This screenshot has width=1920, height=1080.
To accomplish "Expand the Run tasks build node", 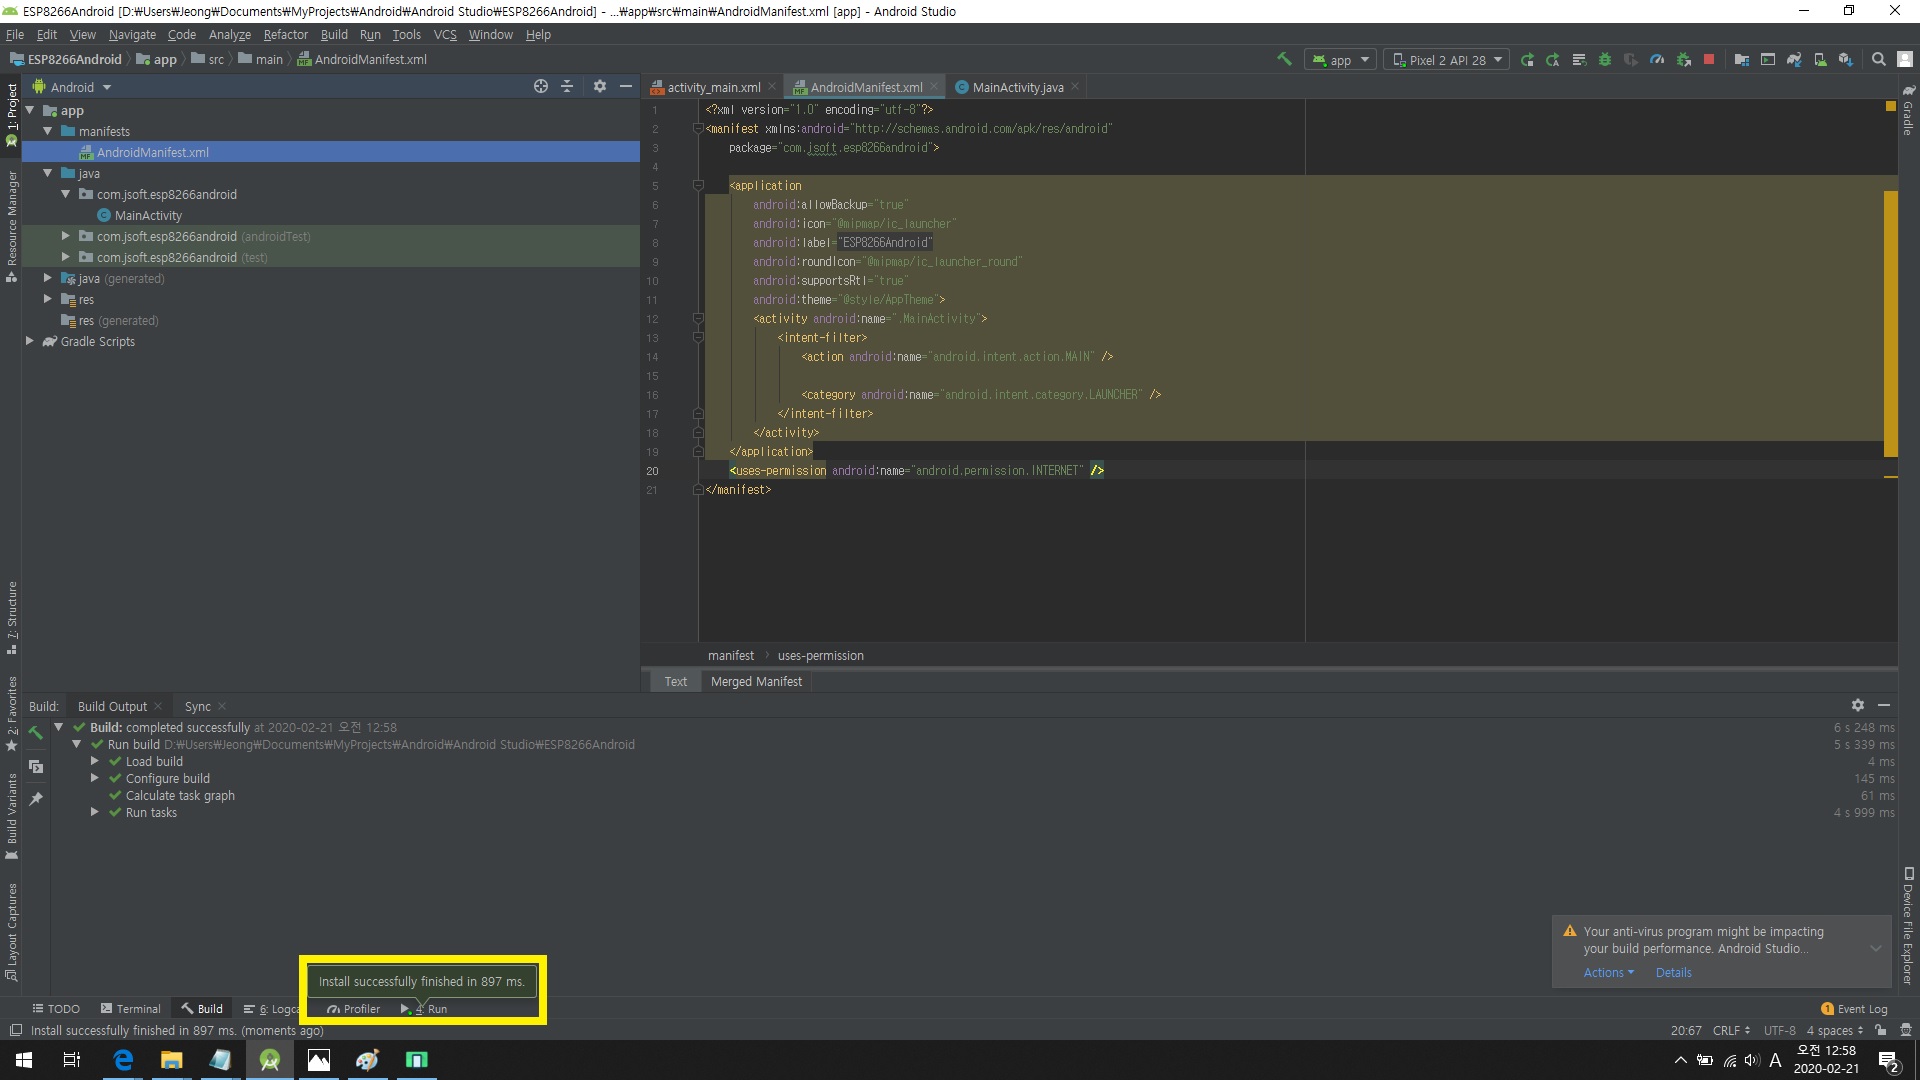I will tap(95, 812).
